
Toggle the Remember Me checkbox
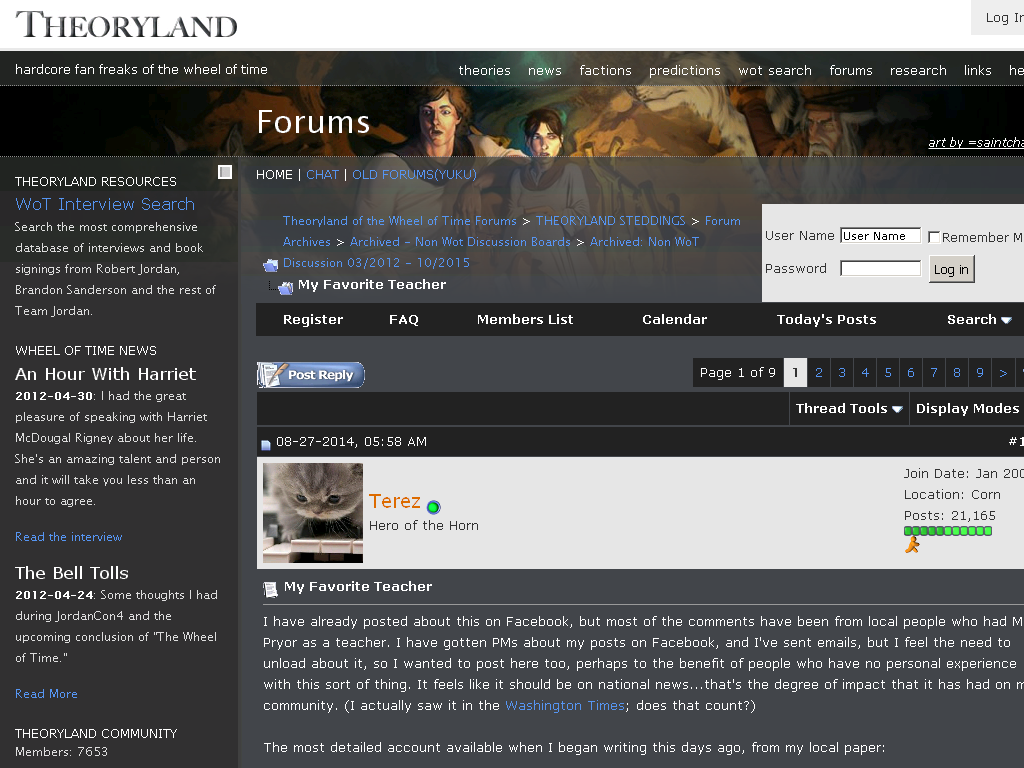pyautogui.click(x=934, y=237)
